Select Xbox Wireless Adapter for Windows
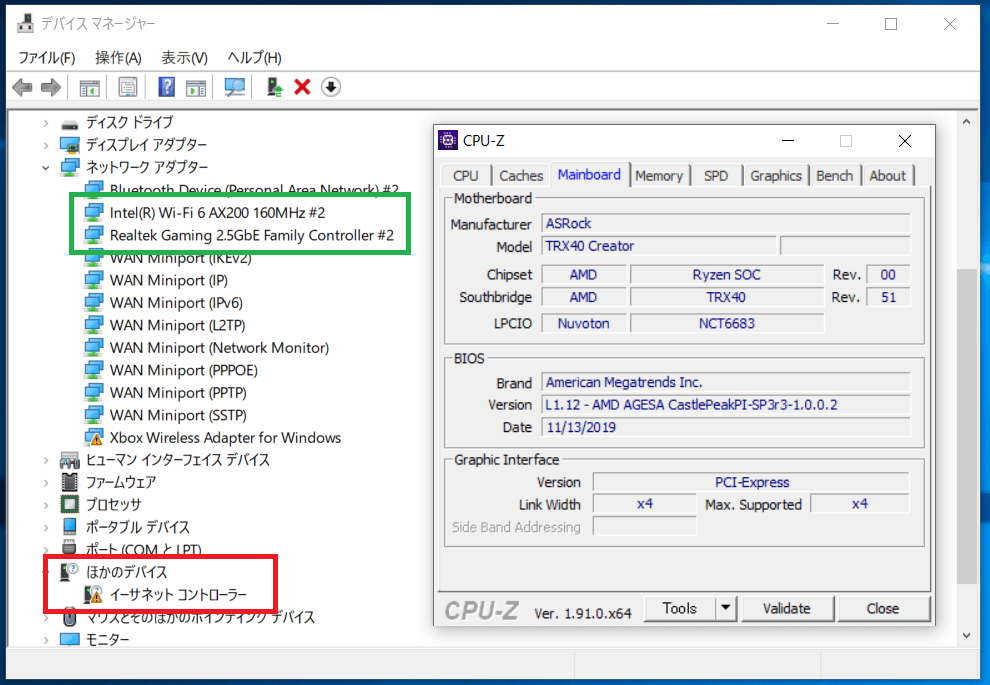 pyautogui.click(x=225, y=438)
